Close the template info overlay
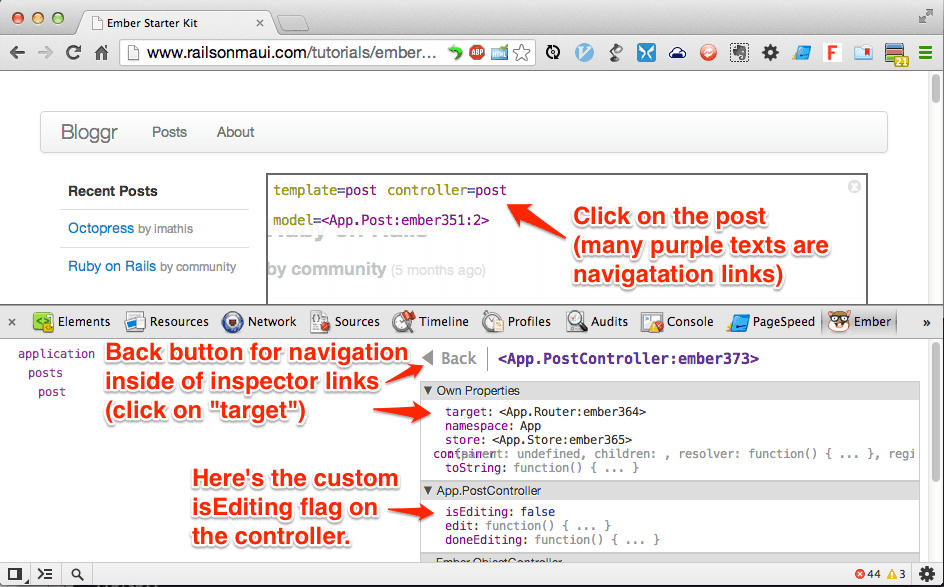Viewport: 944px width, 587px height. [x=854, y=186]
